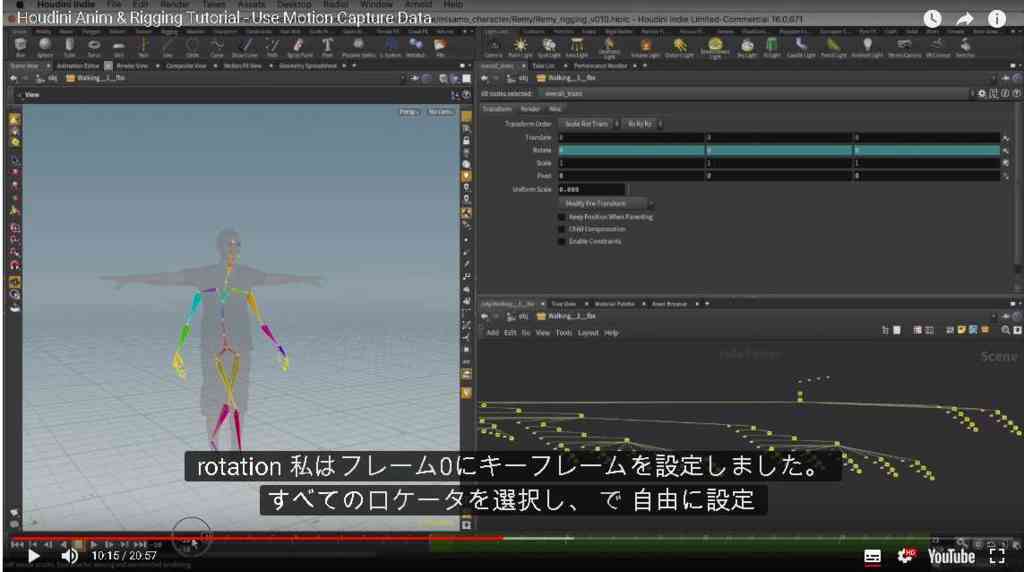Open node network search magnifier

1006,330
